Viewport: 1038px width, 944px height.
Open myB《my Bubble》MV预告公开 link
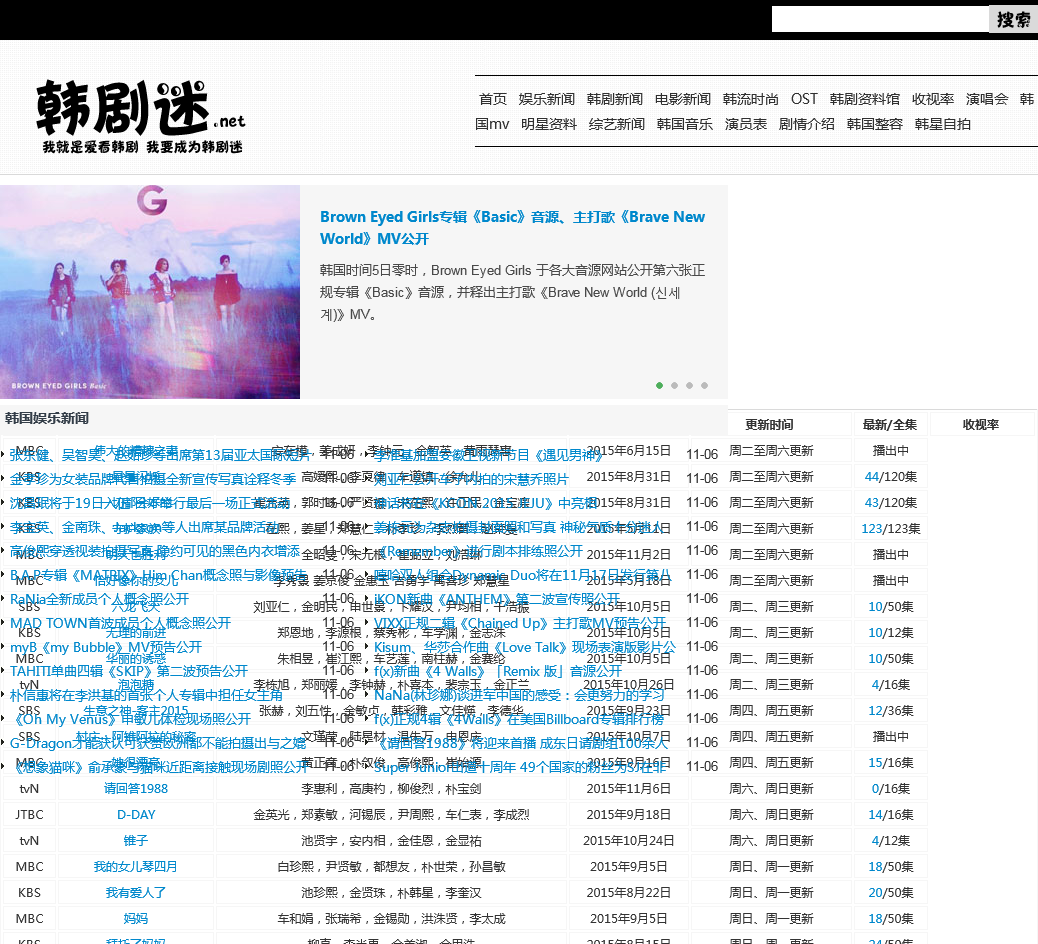point(106,647)
